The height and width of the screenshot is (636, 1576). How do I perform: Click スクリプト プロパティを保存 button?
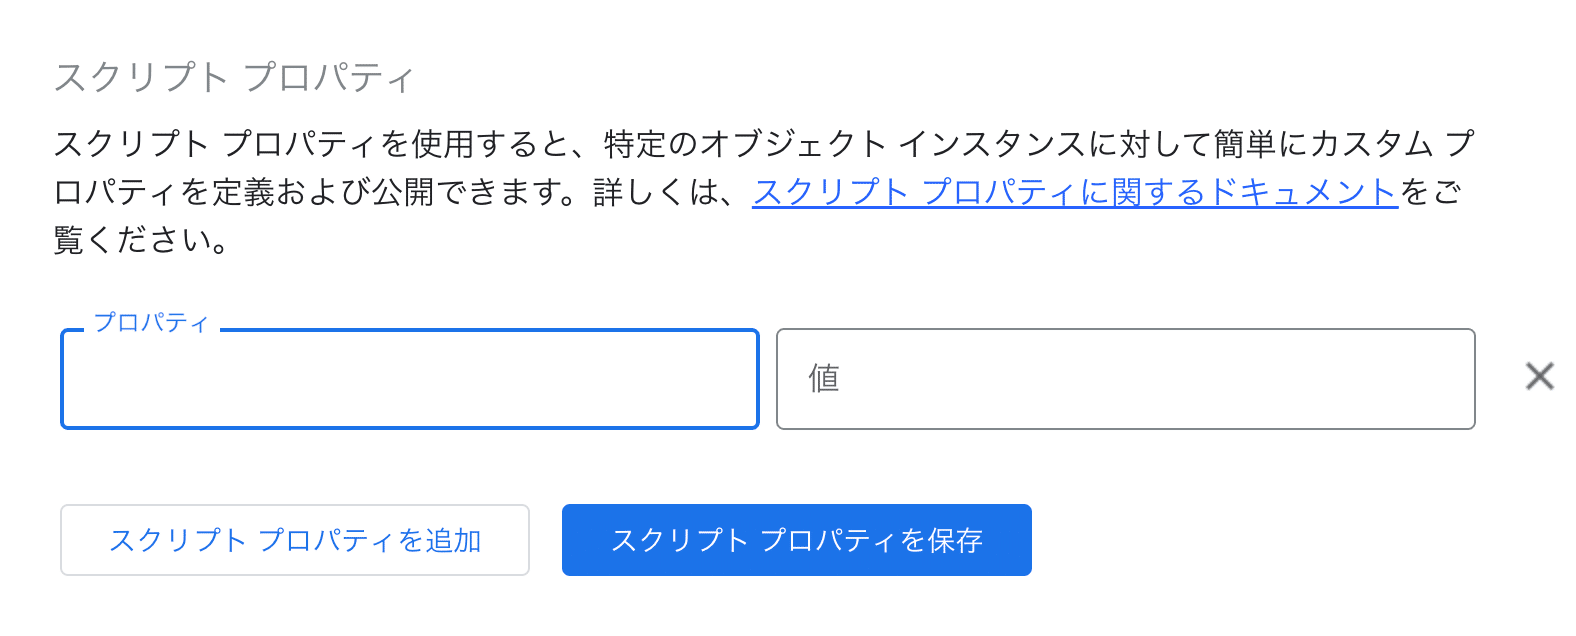click(x=796, y=540)
